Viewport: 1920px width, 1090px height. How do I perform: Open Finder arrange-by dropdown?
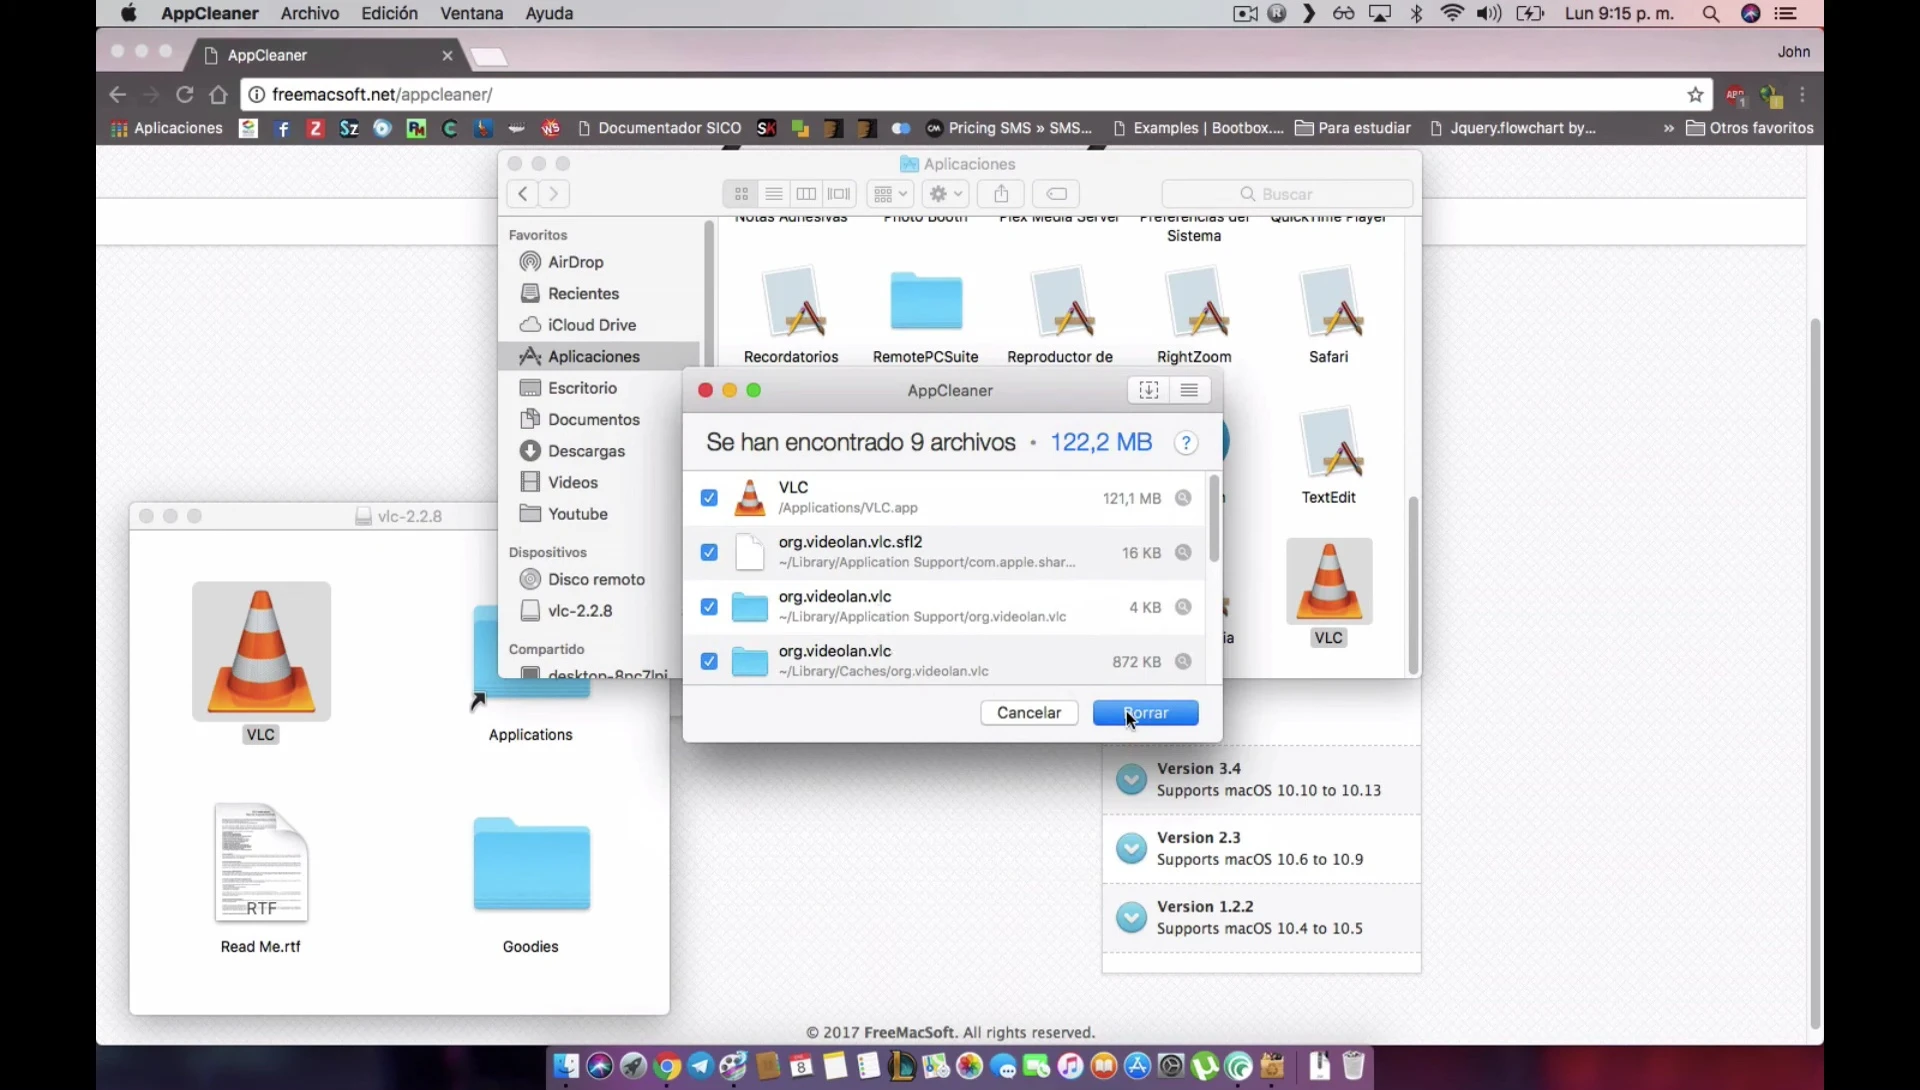pyautogui.click(x=890, y=194)
